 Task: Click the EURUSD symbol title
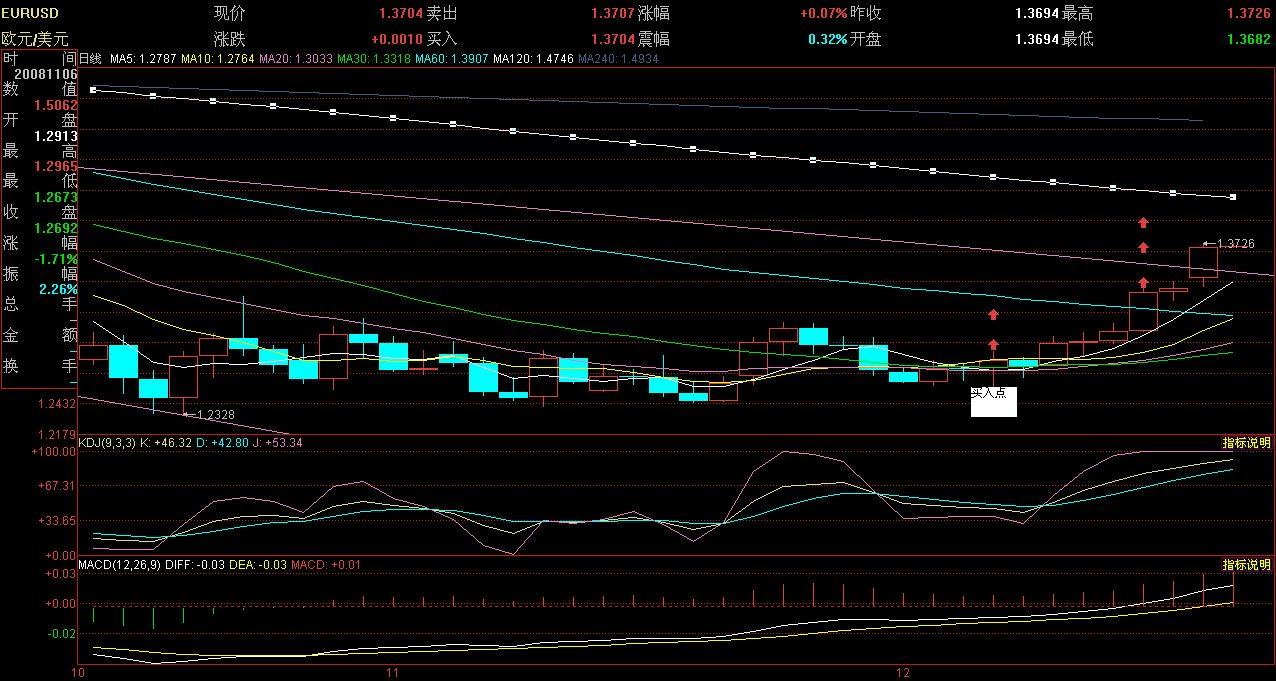point(30,13)
